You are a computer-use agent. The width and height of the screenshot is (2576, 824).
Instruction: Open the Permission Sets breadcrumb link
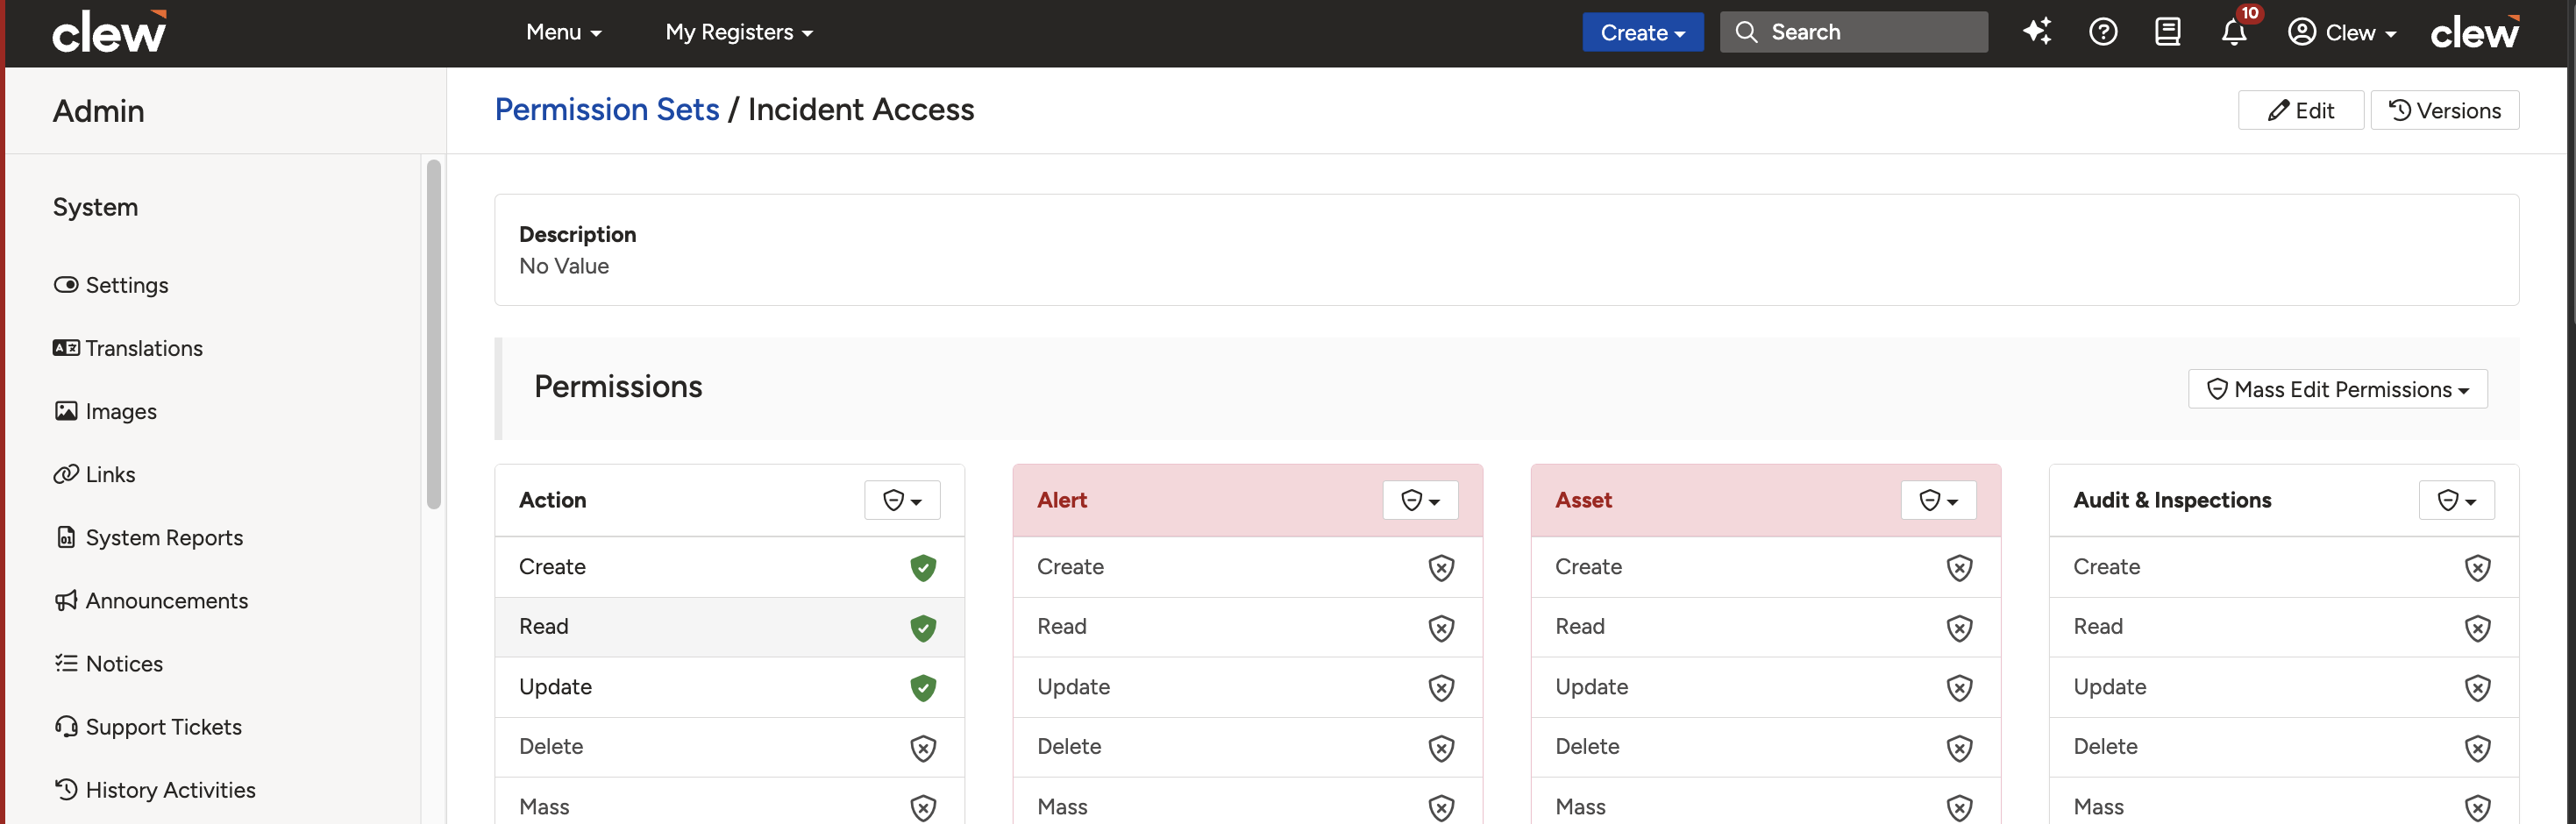point(607,109)
